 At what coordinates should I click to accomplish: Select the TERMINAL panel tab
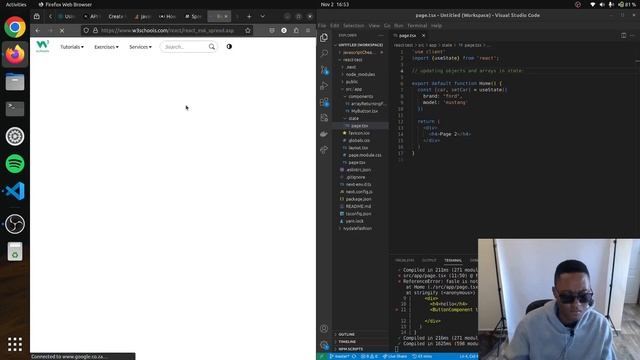(453, 260)
